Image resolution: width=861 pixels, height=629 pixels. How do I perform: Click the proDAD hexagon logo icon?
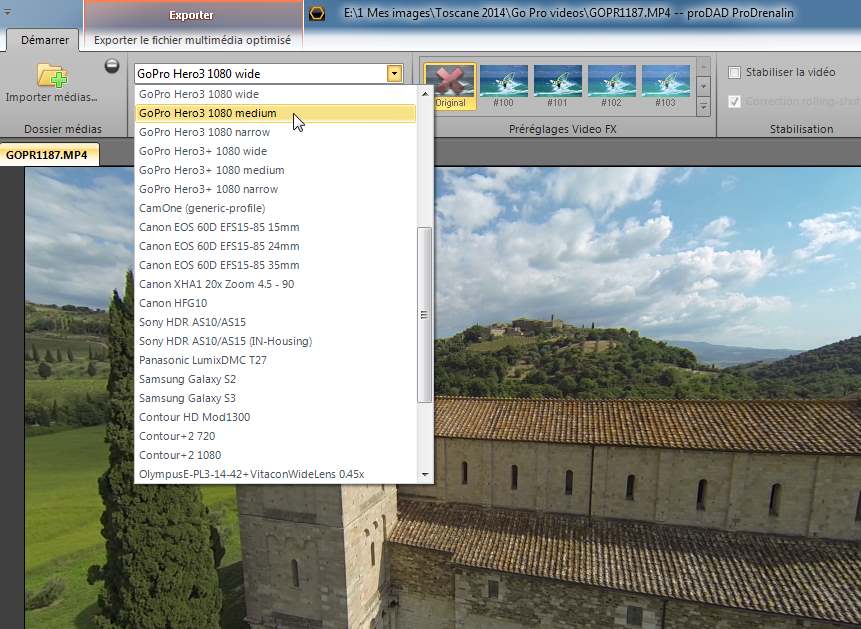(x=317, y=14)
